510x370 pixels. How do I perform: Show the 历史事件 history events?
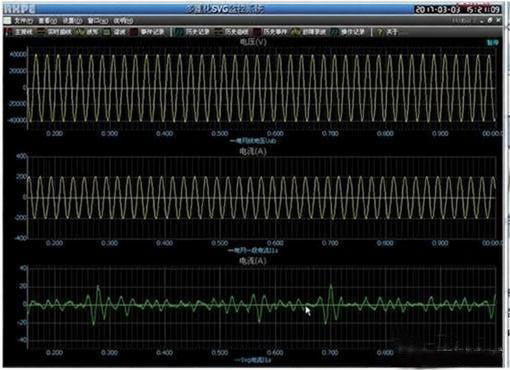(x=271, y=32)
